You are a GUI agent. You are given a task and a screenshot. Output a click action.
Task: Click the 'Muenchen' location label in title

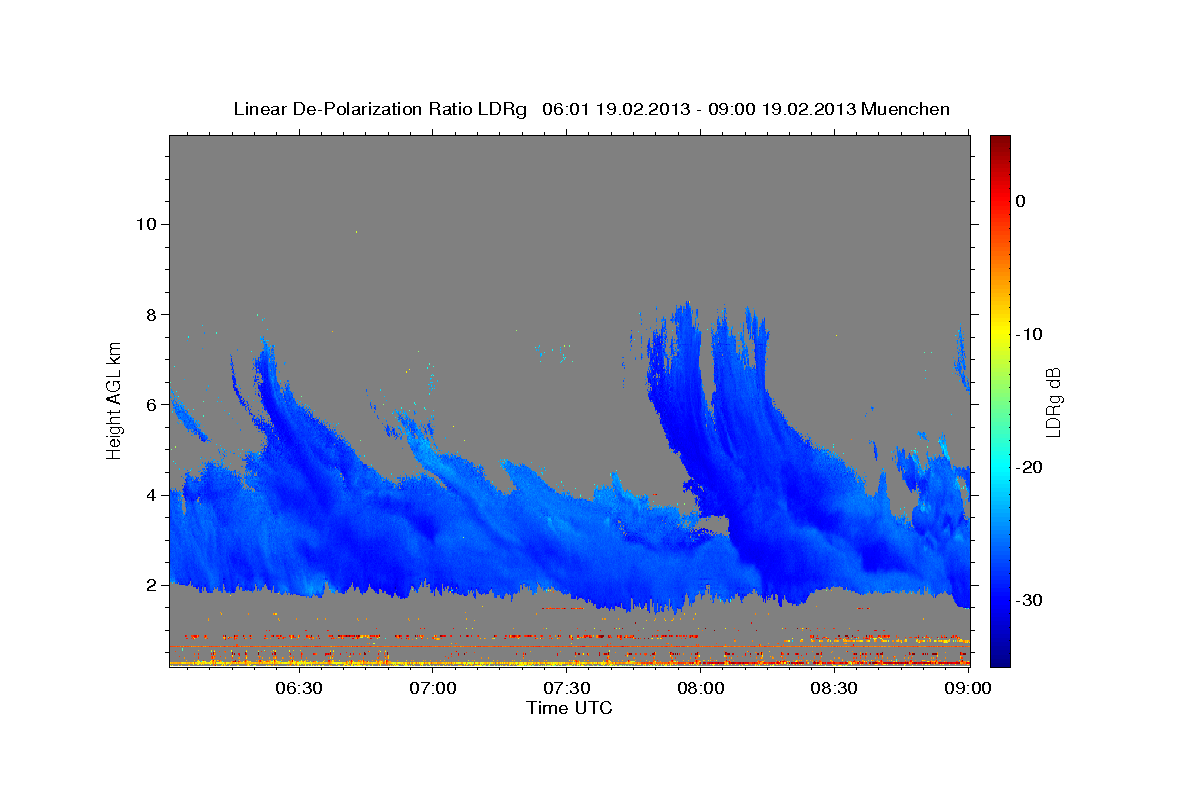pos(906,109)
